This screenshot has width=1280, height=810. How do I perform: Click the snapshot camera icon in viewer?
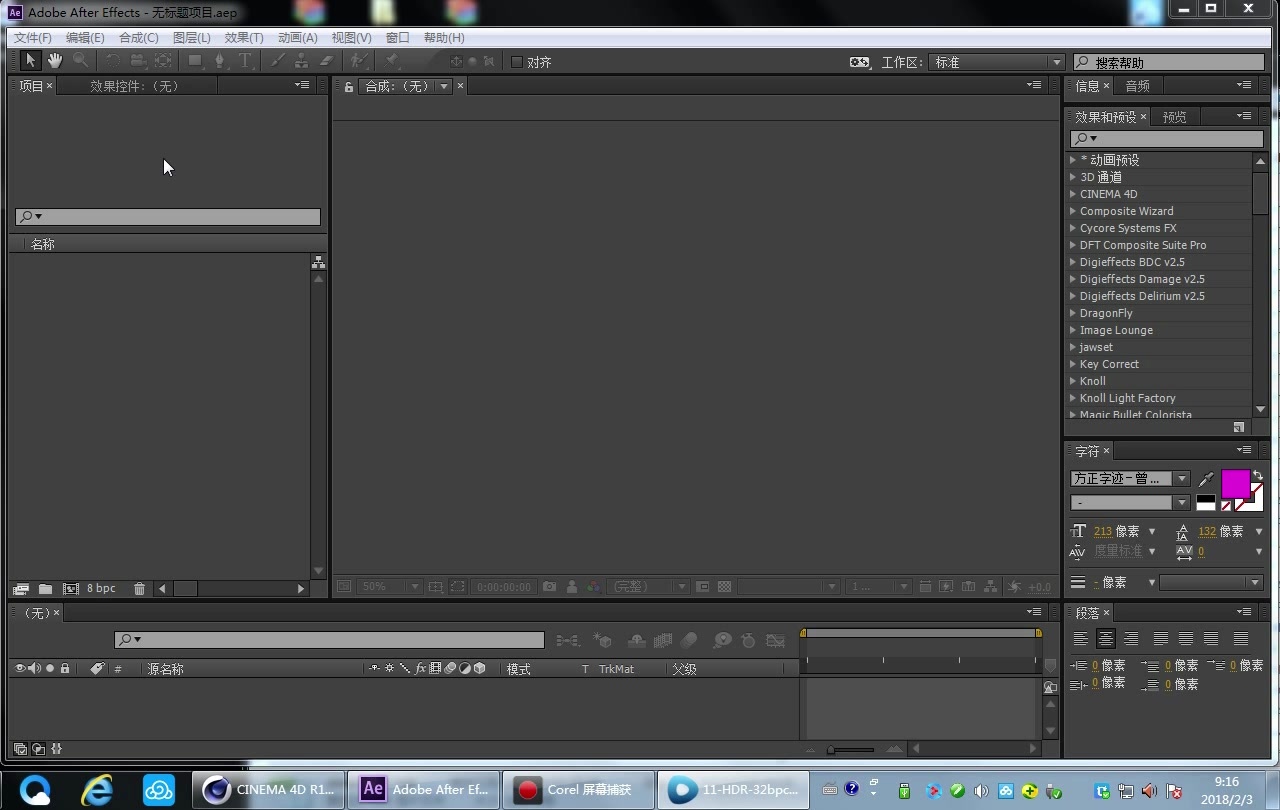(x=549, y=587)
